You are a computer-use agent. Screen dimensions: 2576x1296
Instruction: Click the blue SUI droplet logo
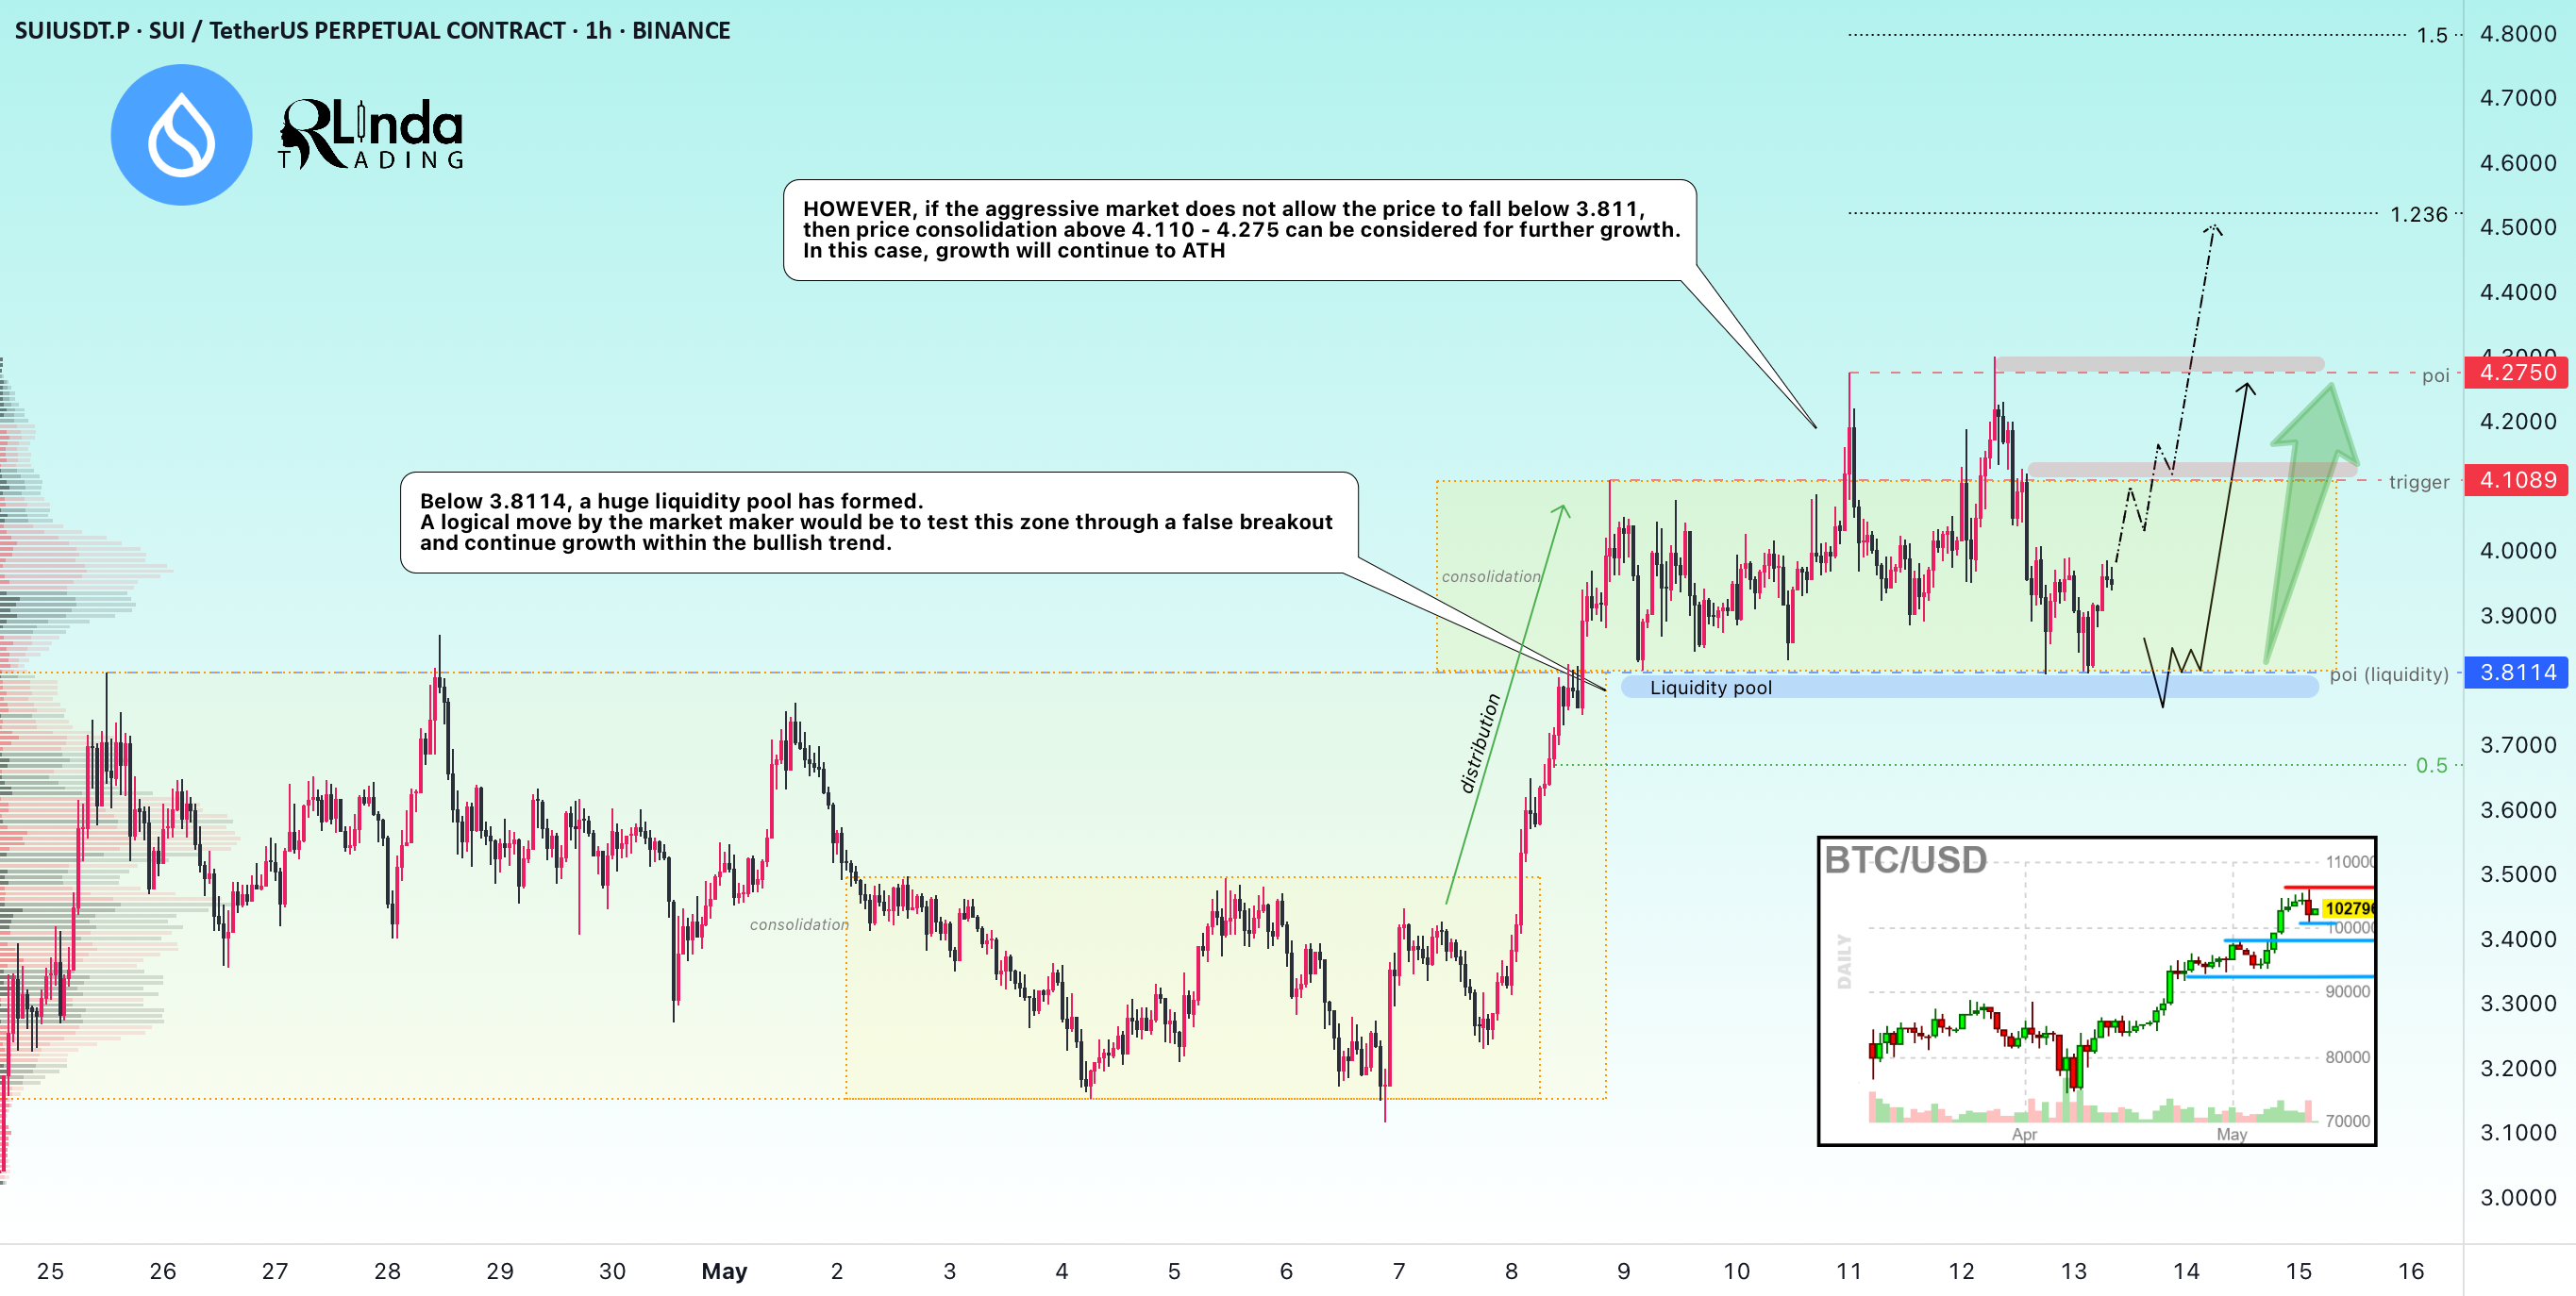pos(181,135)
